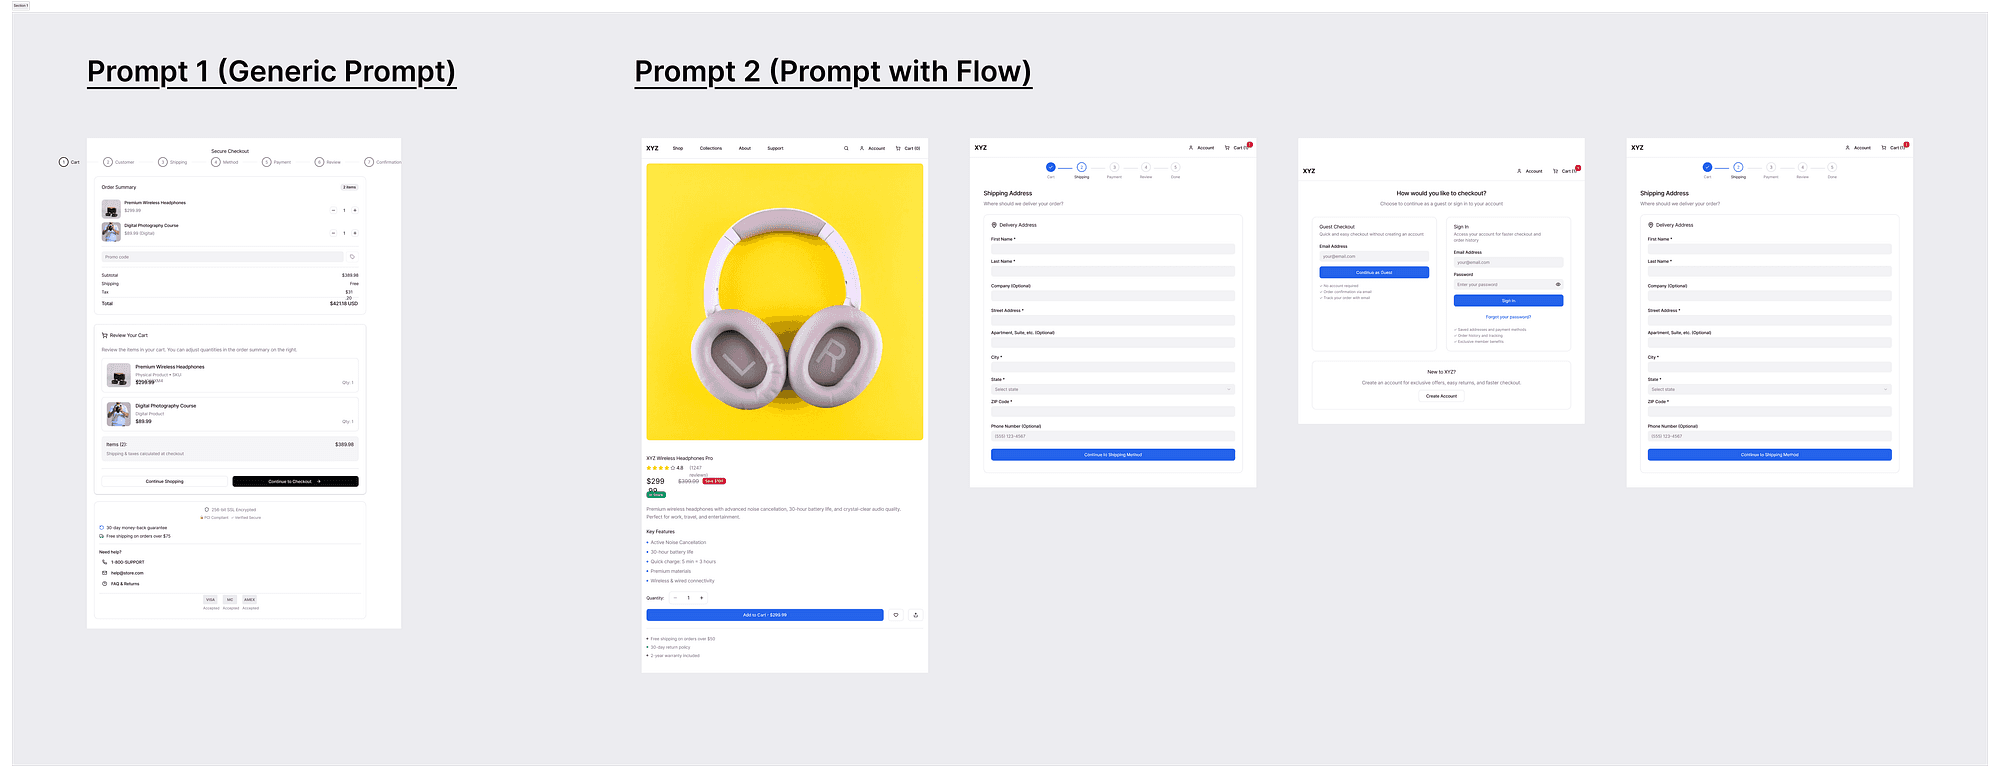
Task: Click the VISA card badge
Action: point(211,600)
